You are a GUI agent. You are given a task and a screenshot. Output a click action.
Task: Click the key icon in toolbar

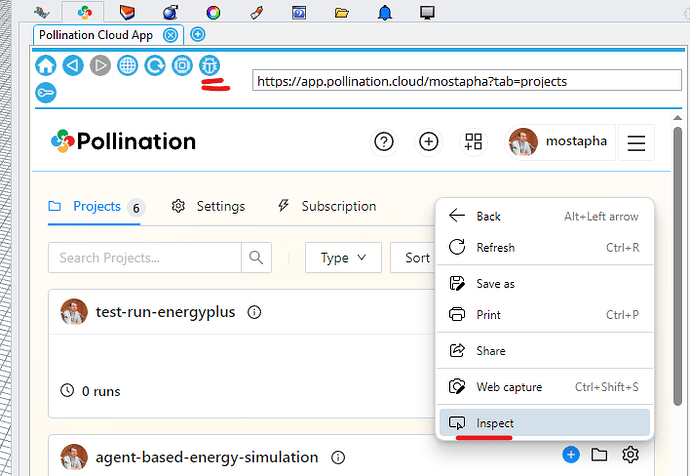[x=46, y=93]
